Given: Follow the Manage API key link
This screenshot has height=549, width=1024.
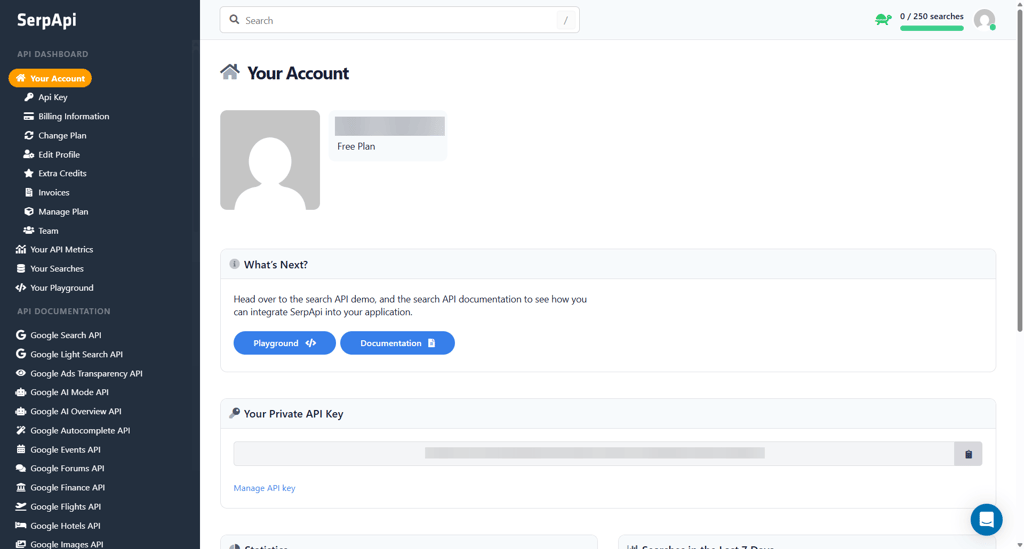Looking at the screenshot, I should [264, 488].
